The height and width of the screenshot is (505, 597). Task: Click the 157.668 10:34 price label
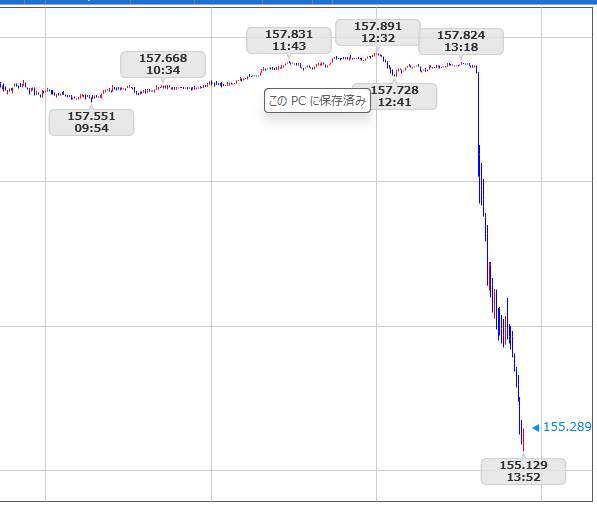click(x=163, y=64)
